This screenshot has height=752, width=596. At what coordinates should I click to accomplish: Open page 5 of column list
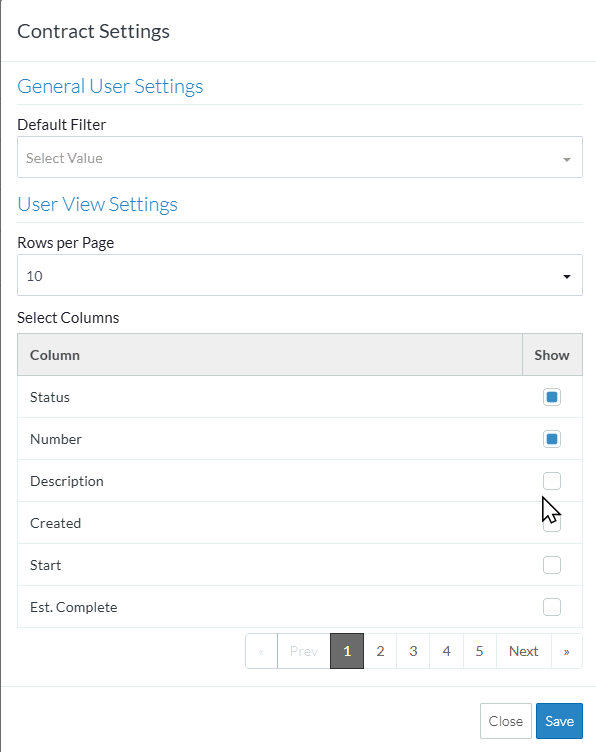tap(479, 651)
